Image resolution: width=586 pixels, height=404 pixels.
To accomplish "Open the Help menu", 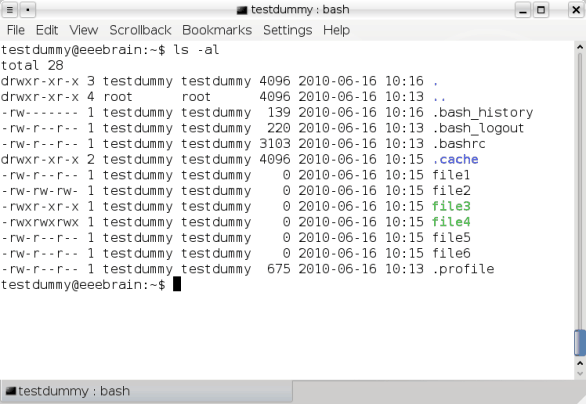I will point(336,30).
